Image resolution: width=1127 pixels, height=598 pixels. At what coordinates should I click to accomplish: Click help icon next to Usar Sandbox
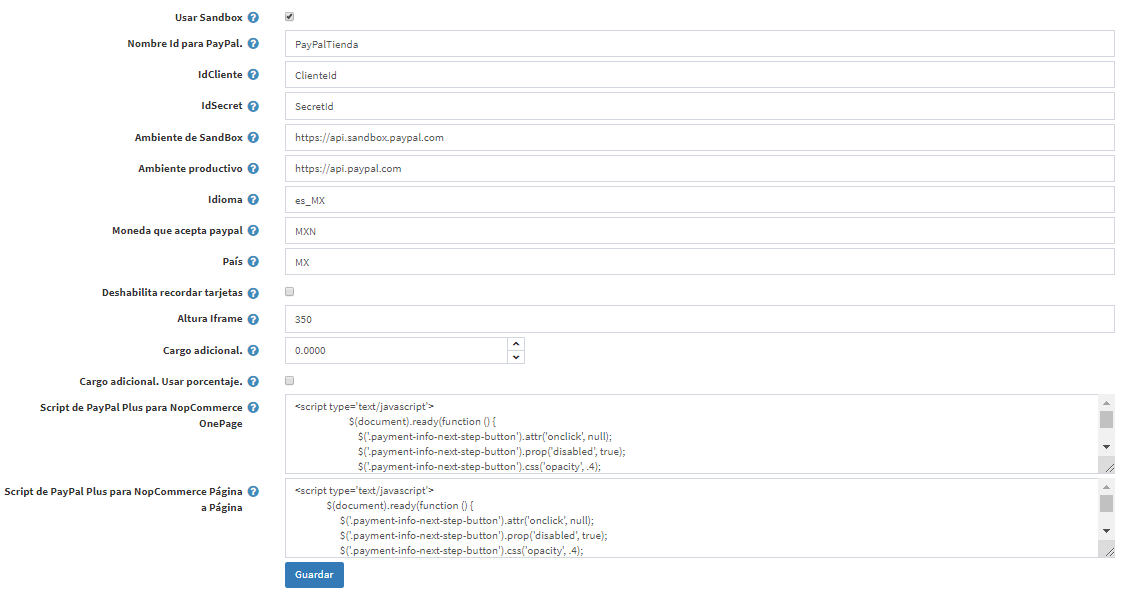[x=253, y=17]
